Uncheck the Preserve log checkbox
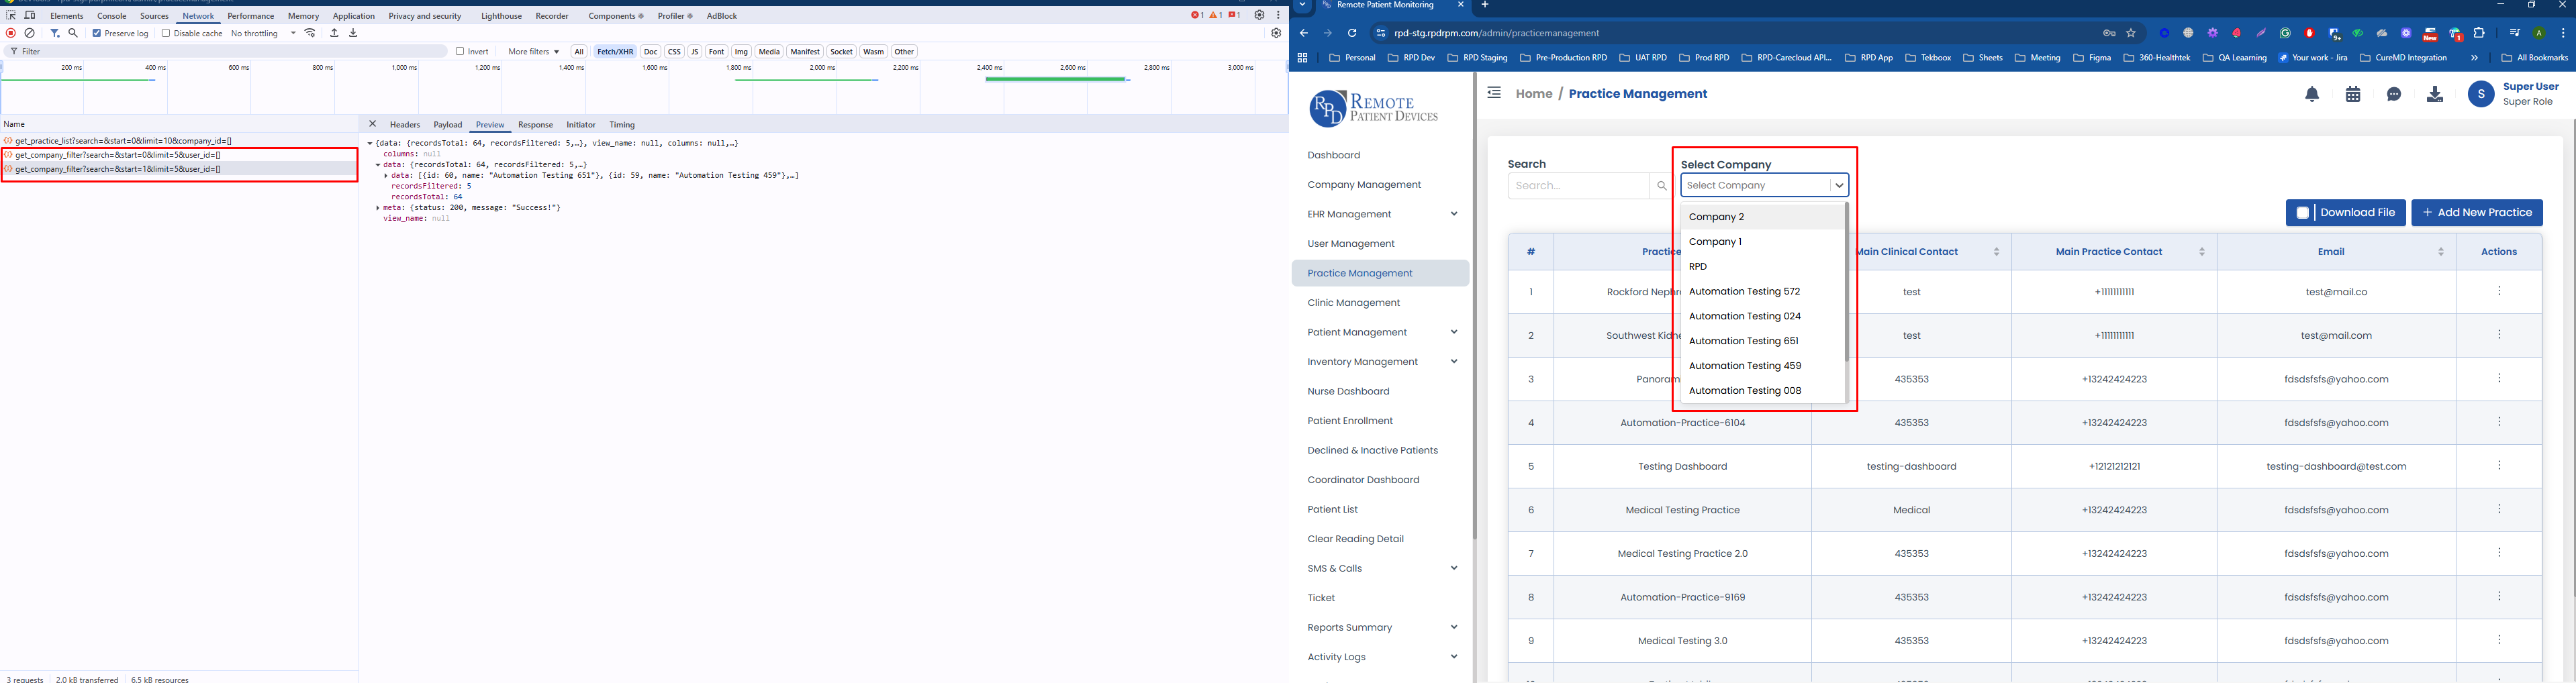The width and height of the screenshot is (2576, 683). tap(97, 33)
